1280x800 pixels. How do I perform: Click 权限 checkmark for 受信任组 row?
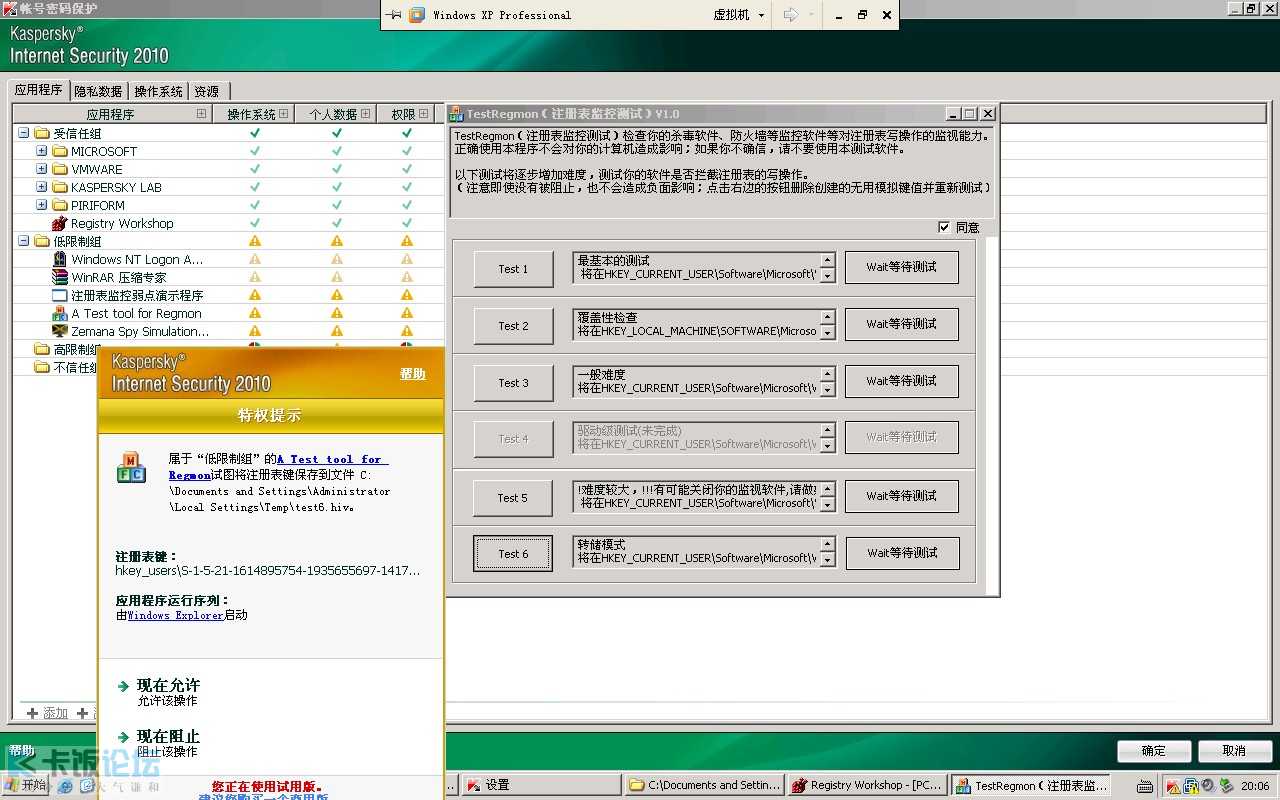[x=407, y=133]
